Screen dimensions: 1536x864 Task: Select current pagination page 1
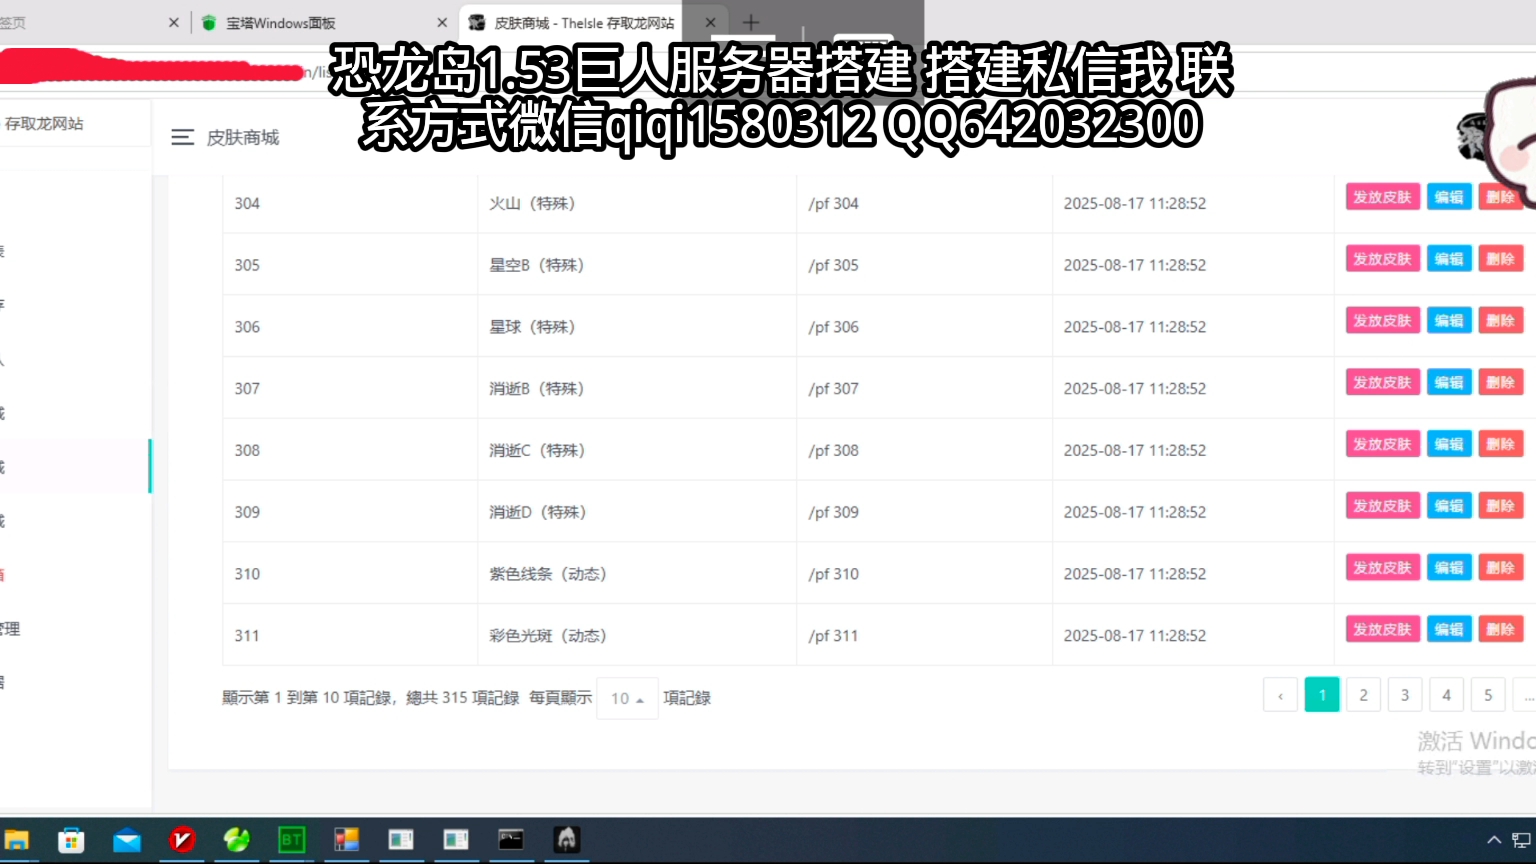tap(1322, 695)
